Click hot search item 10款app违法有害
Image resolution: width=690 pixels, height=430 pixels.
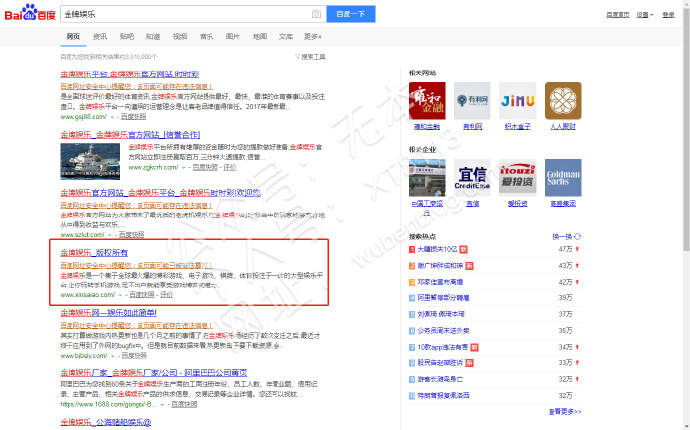443,347
